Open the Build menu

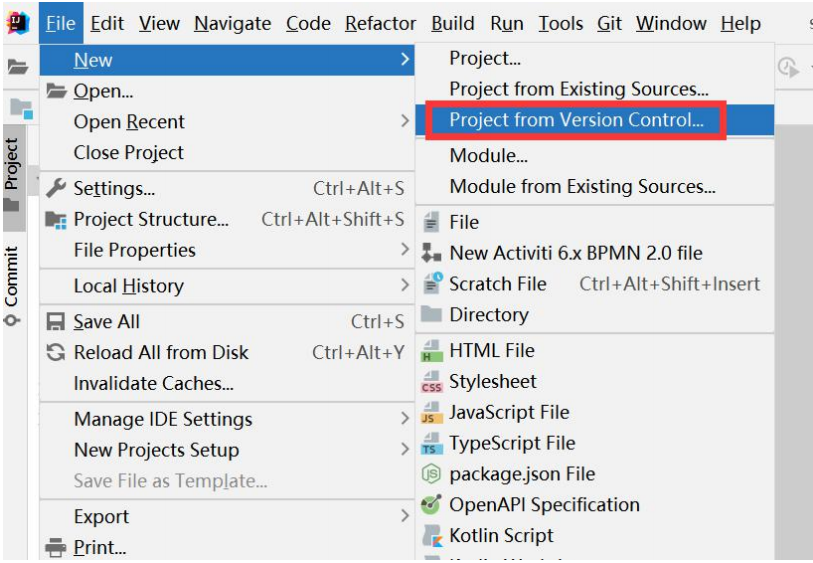(453, 23)
